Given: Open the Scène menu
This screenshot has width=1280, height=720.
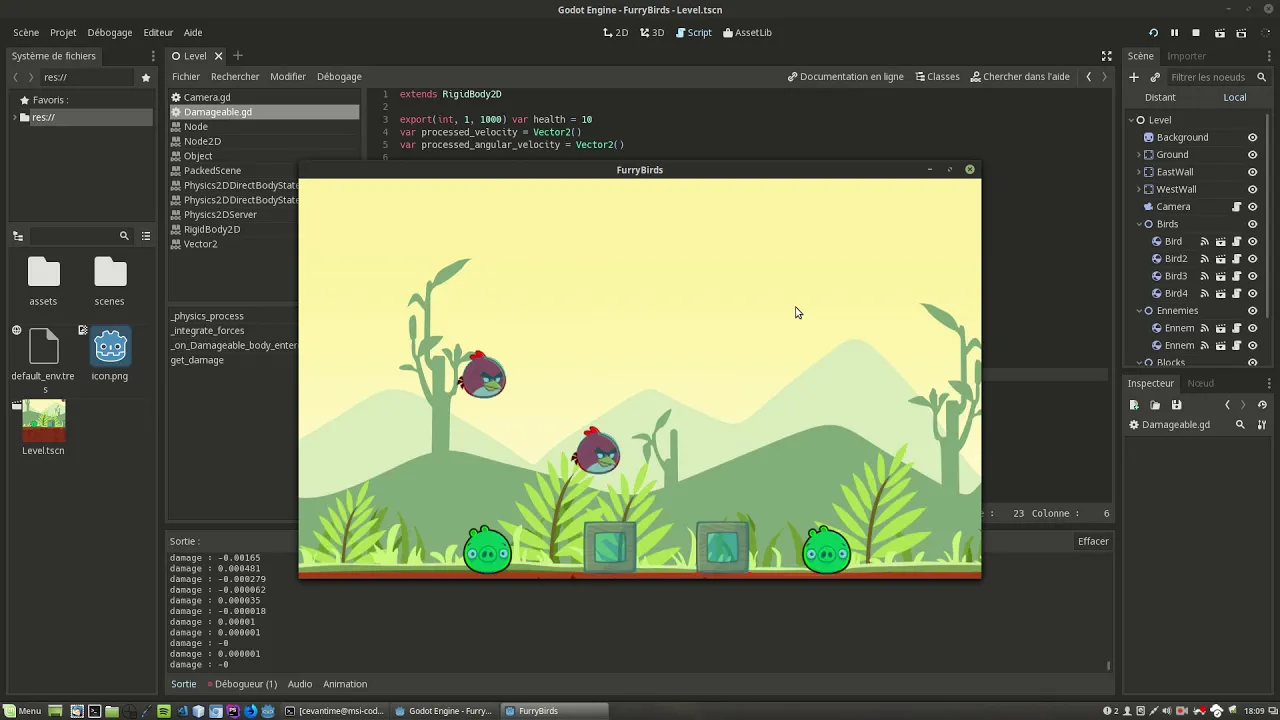Looking at the screenshot, I should click(x=26, y=33).
